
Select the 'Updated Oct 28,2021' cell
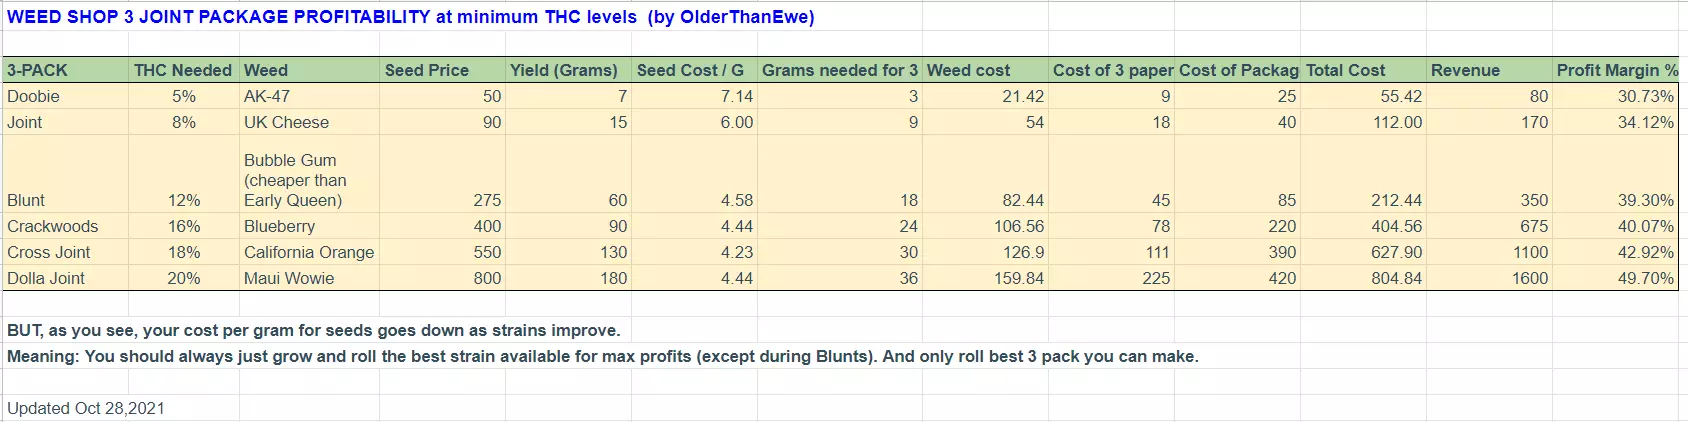point(86,408)
